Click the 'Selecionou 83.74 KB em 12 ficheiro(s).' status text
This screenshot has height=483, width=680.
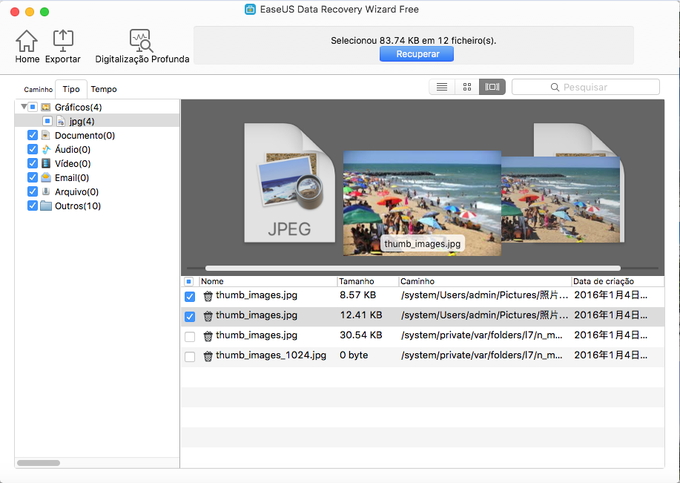413,40
